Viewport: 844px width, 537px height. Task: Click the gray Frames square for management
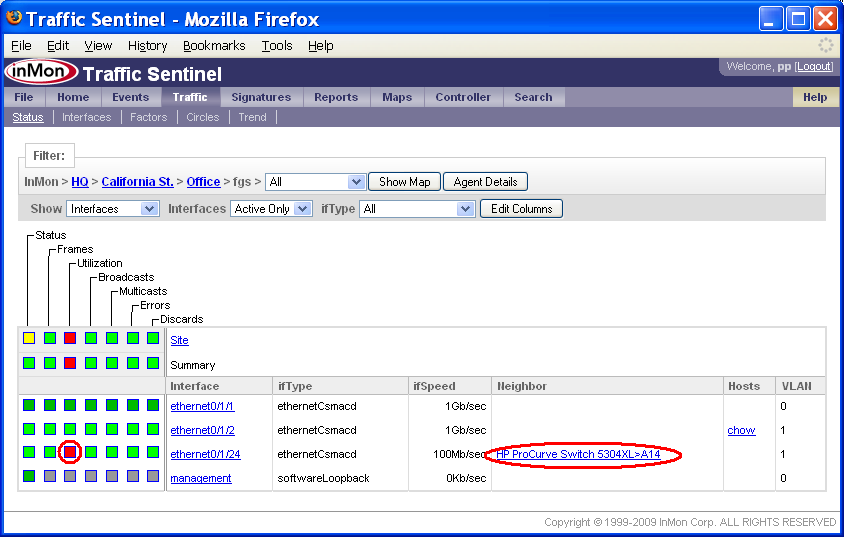[50, 476]
